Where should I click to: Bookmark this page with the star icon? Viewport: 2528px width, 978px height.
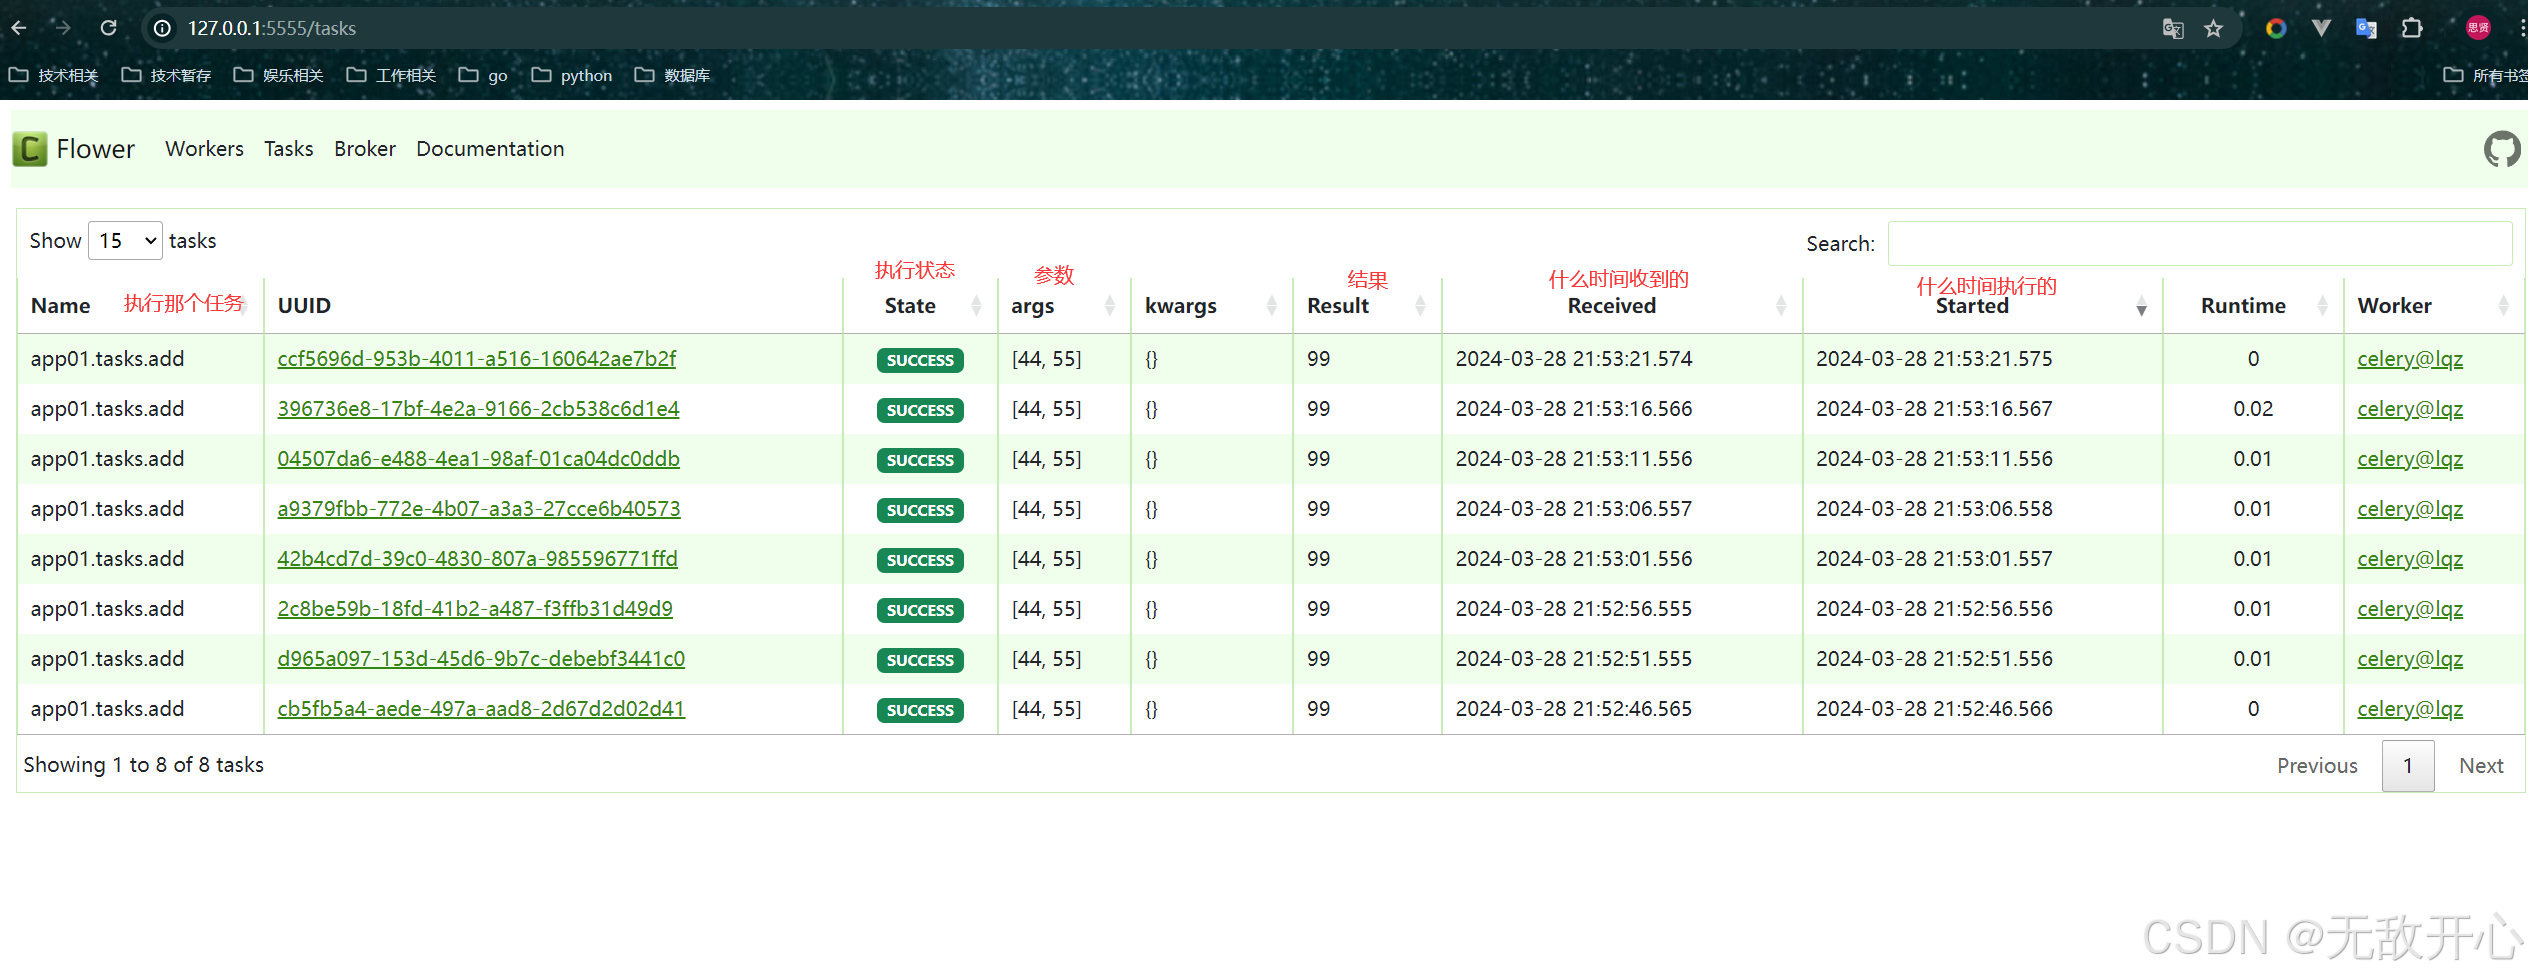pyautogui.click(x=2213, y=28)
